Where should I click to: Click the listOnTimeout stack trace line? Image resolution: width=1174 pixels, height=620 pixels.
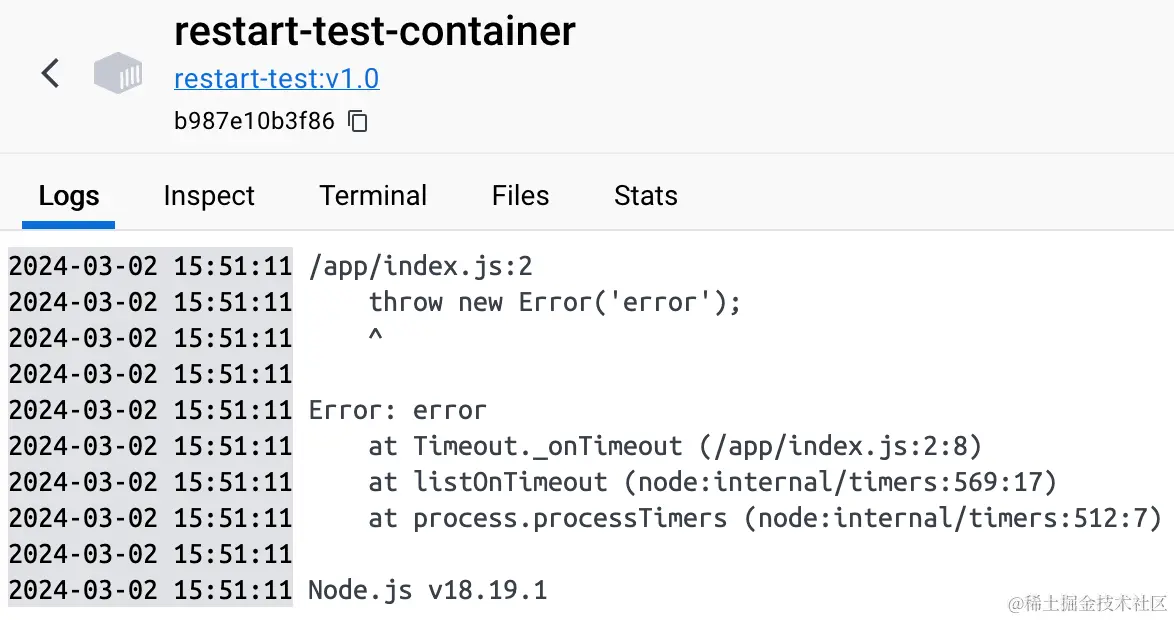pos(712,482)
